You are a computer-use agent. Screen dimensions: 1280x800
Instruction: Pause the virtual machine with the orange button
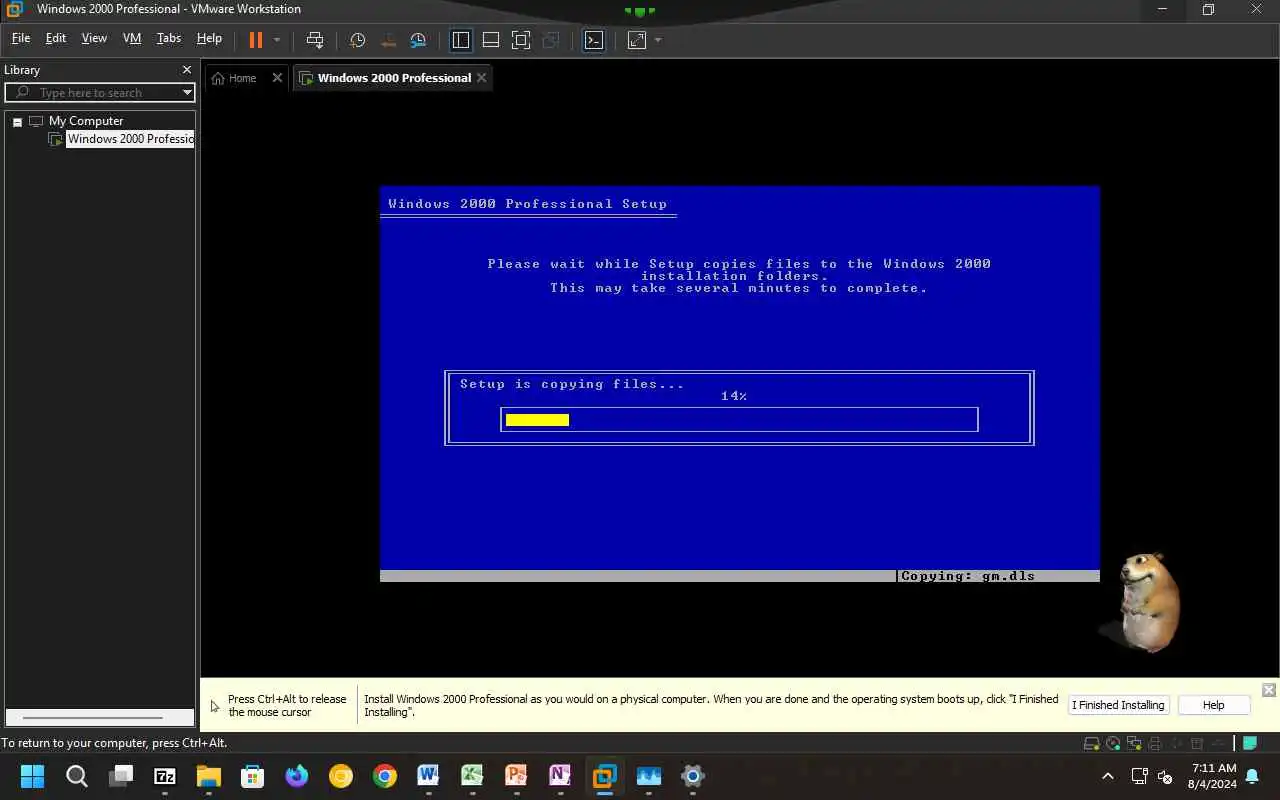coord(256,40)
